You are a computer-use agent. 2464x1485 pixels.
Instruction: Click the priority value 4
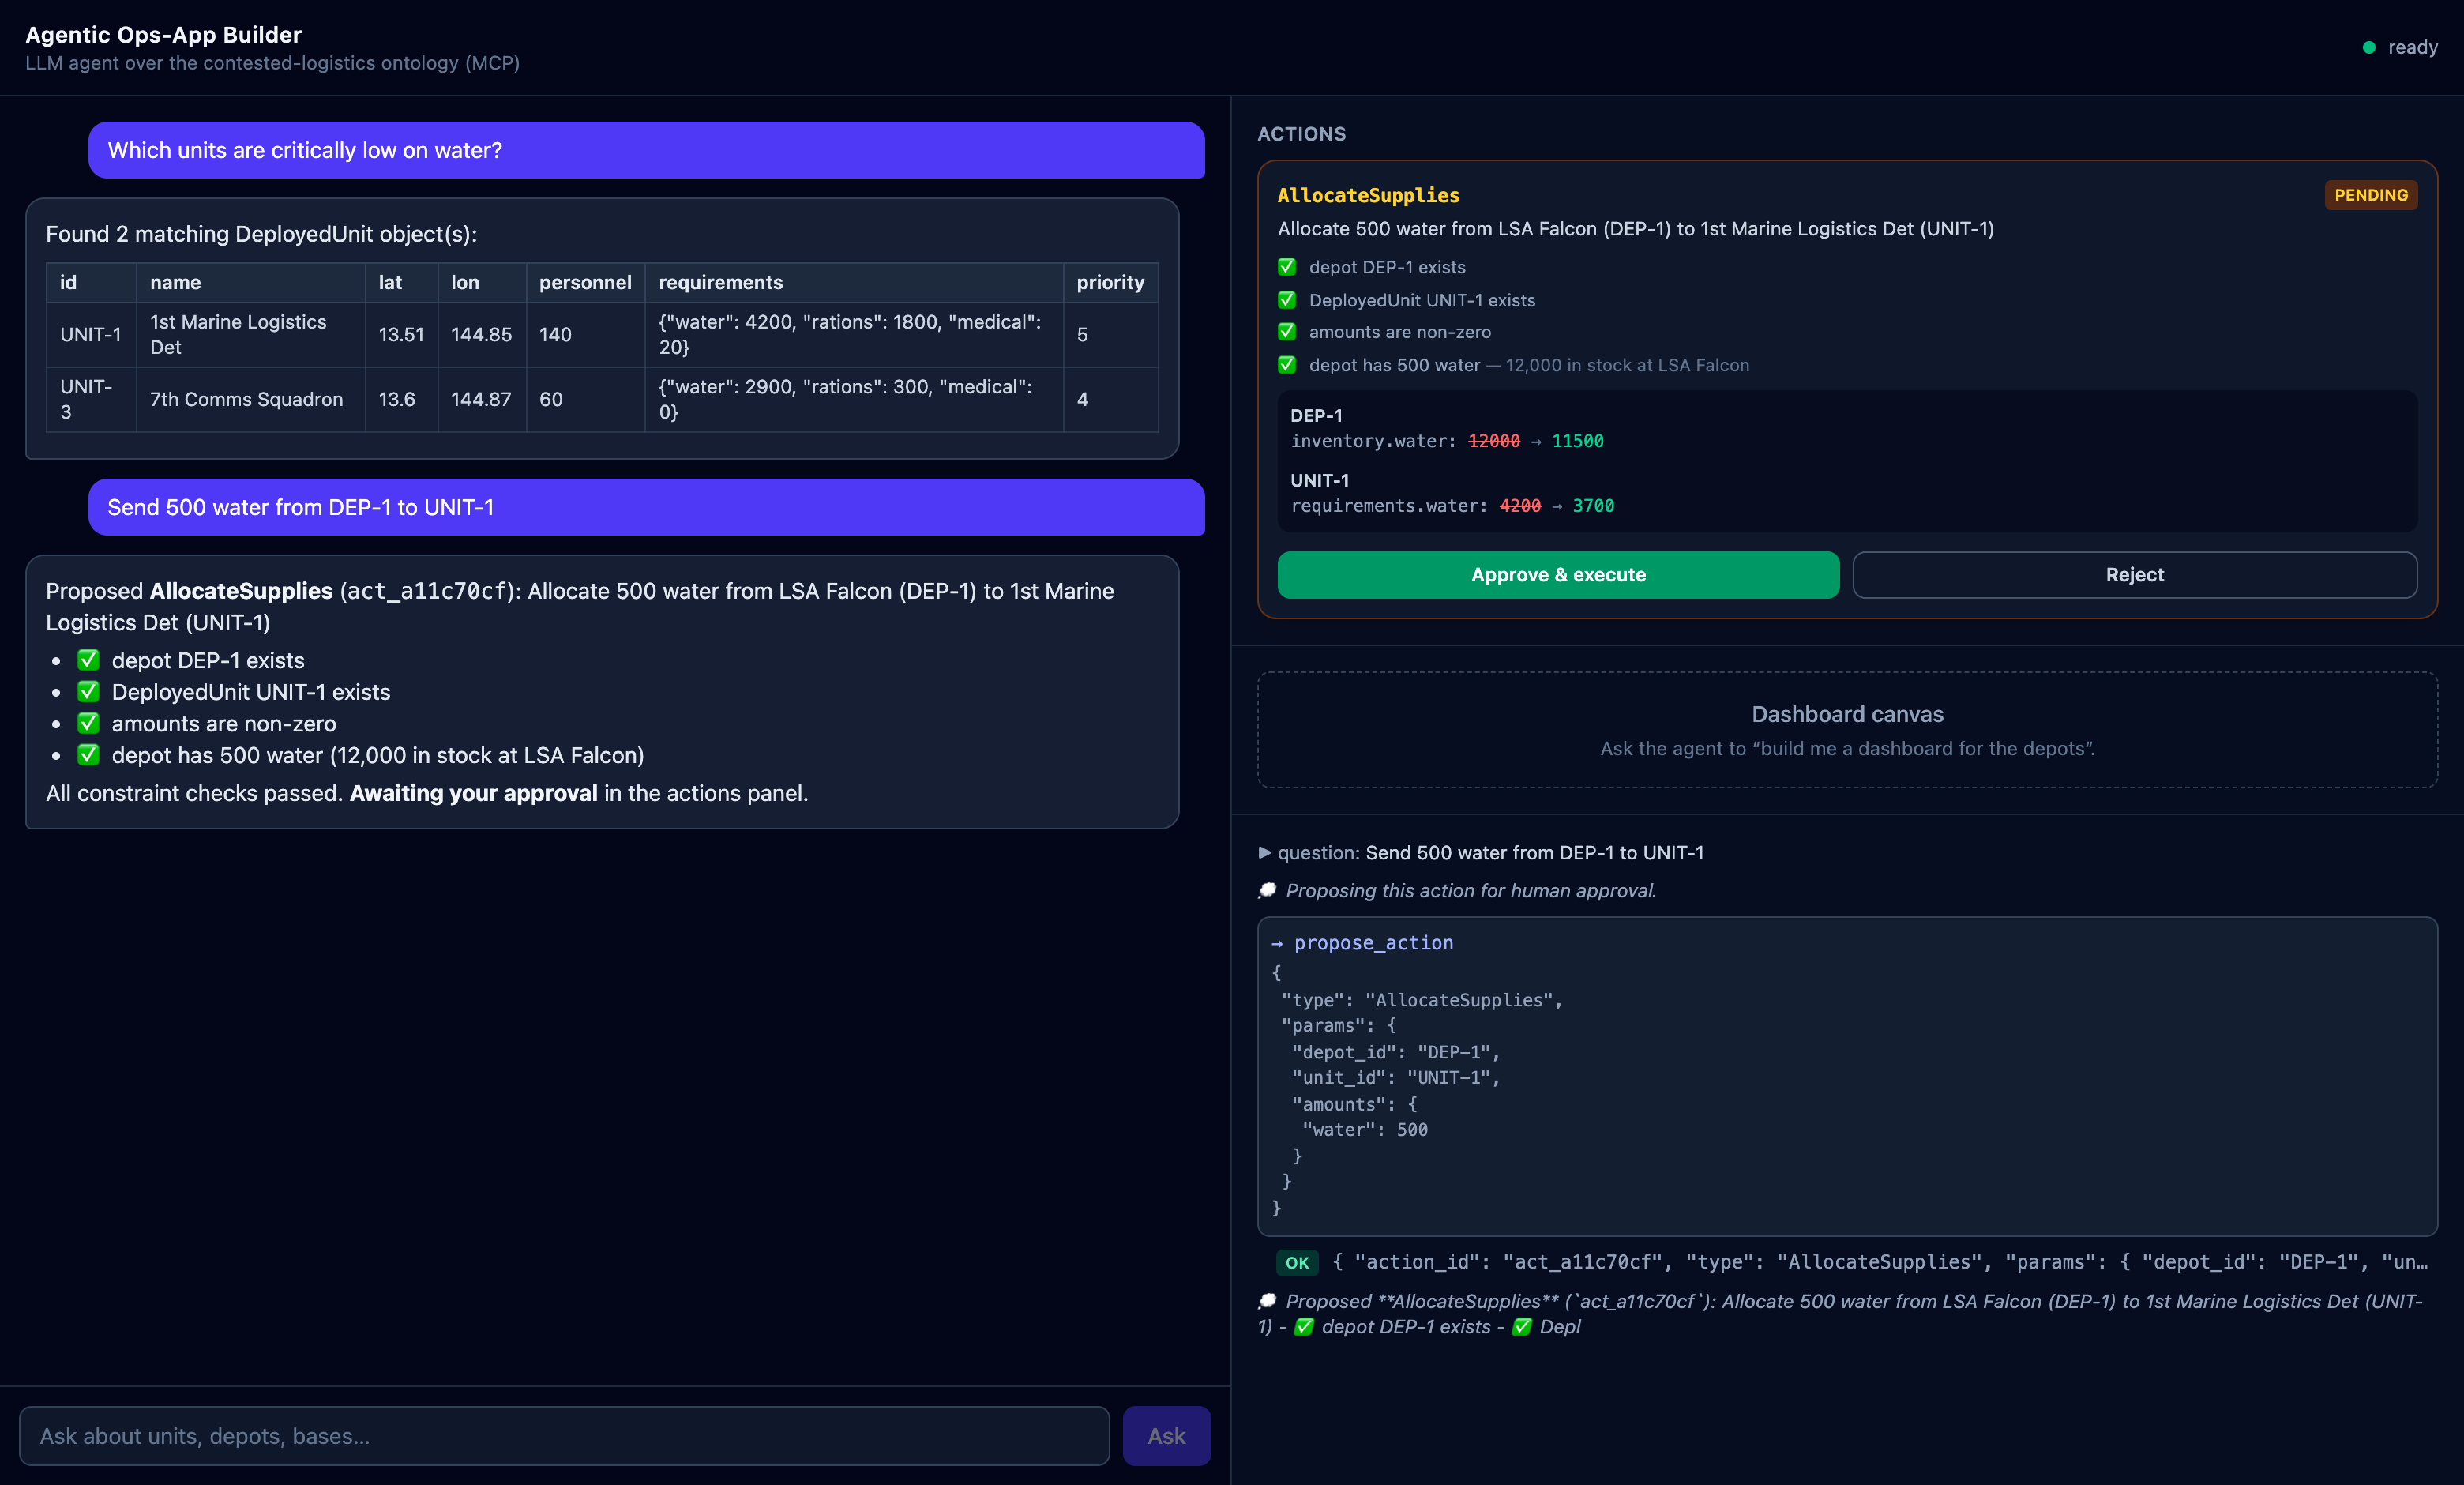[x=1110, y=399]
